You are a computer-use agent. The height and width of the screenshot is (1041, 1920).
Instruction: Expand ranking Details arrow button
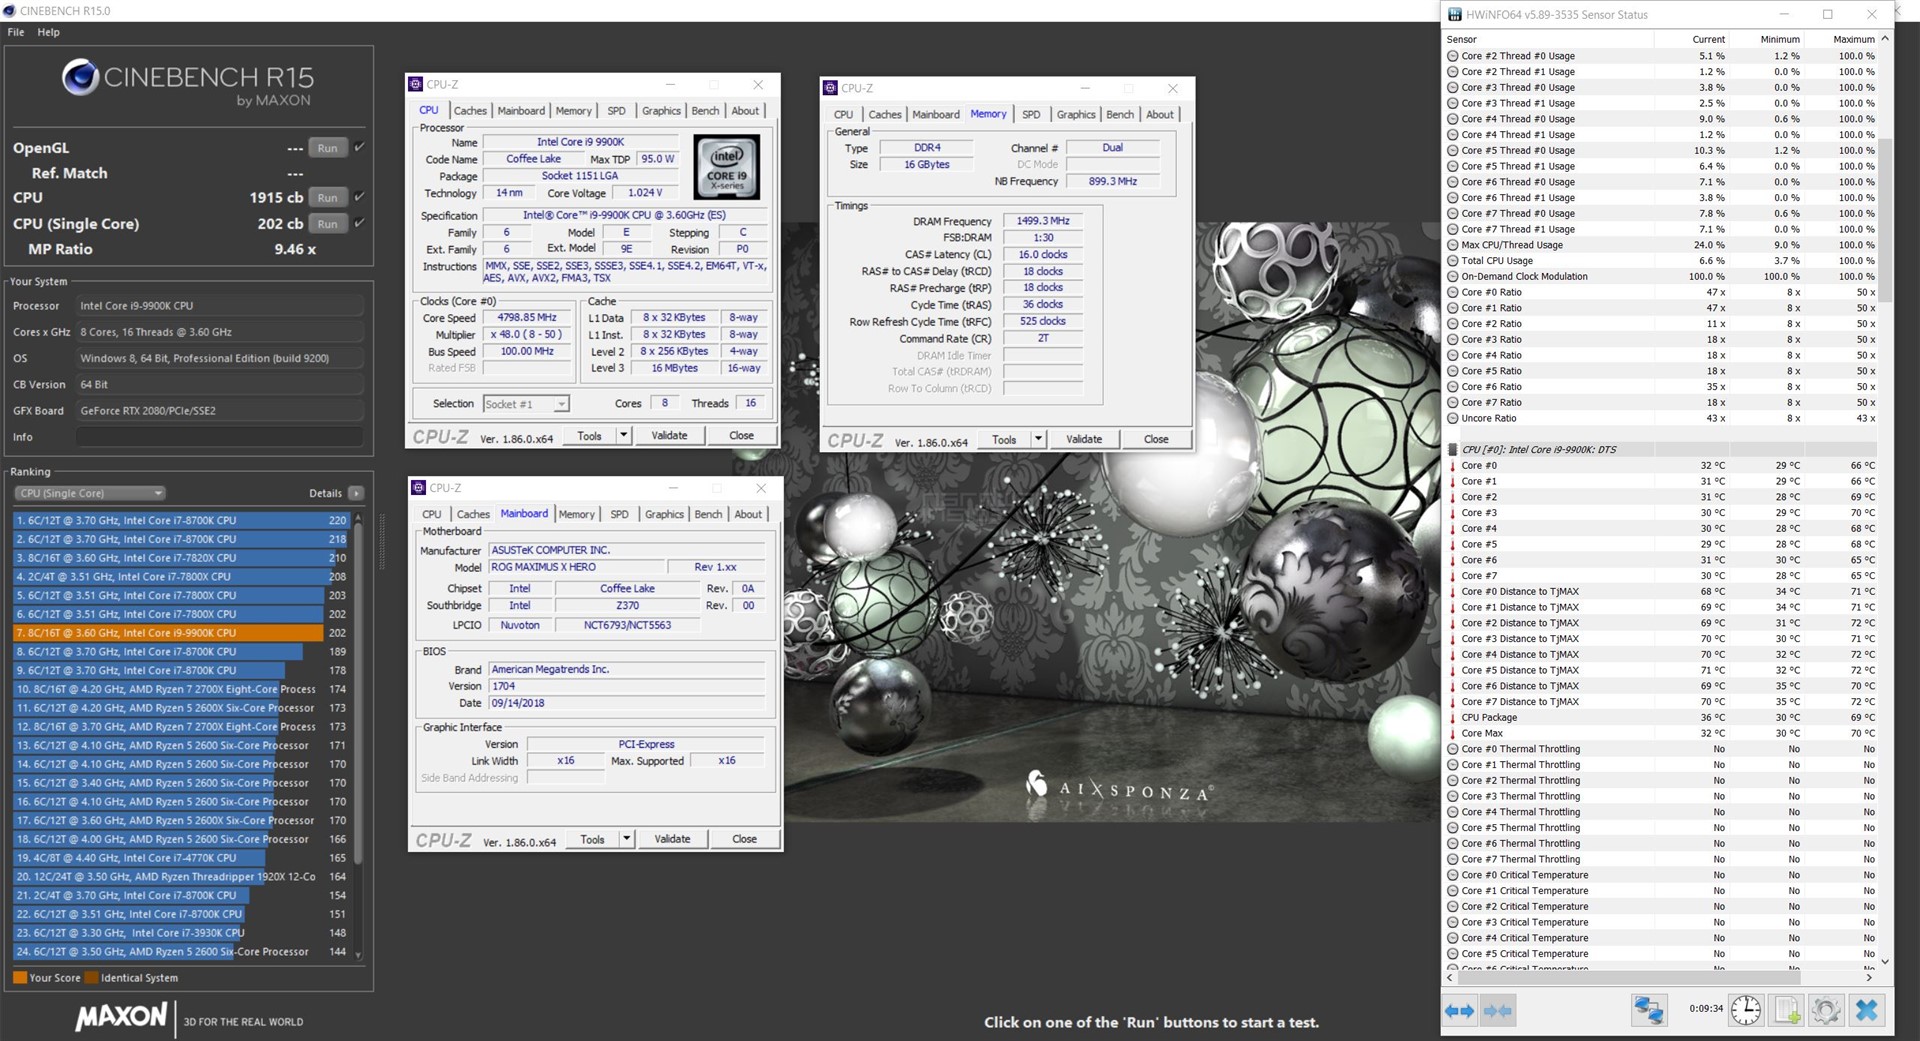coord(356,493)
